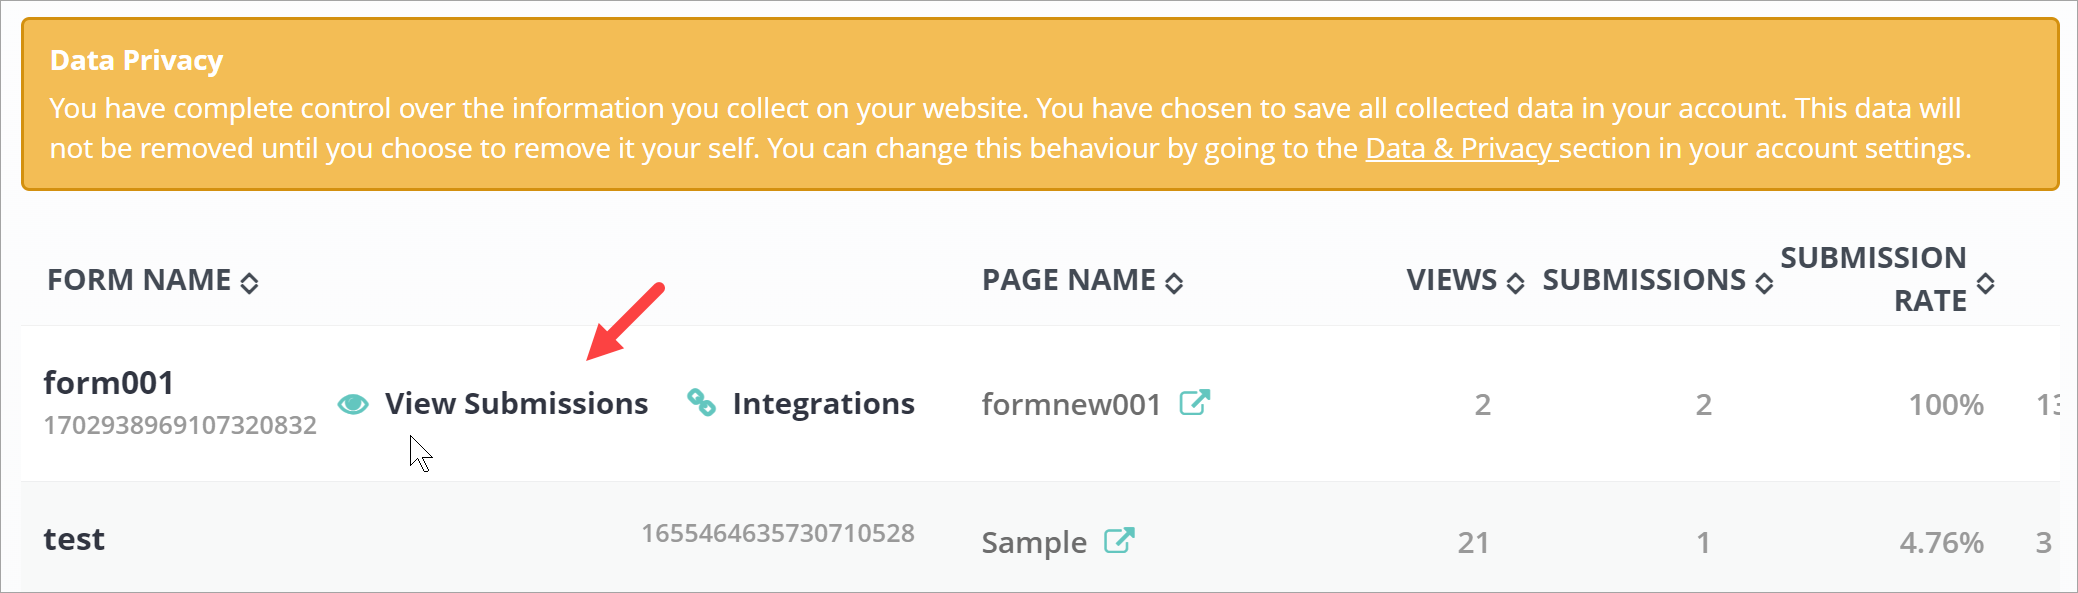This screenshot has width=2078, height=593.
Task: Open Integrations for form001
Action: tap(823, 404)
